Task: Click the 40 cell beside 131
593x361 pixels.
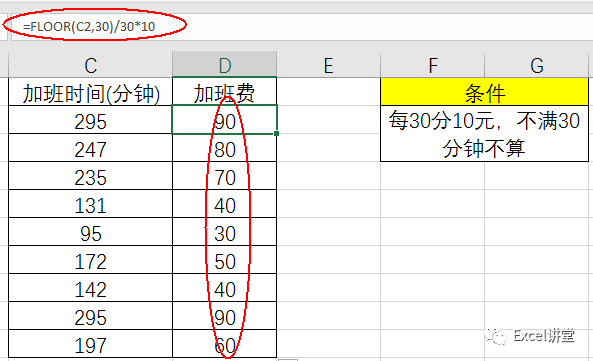Action: pyautogui.click(x=225, y=204)
